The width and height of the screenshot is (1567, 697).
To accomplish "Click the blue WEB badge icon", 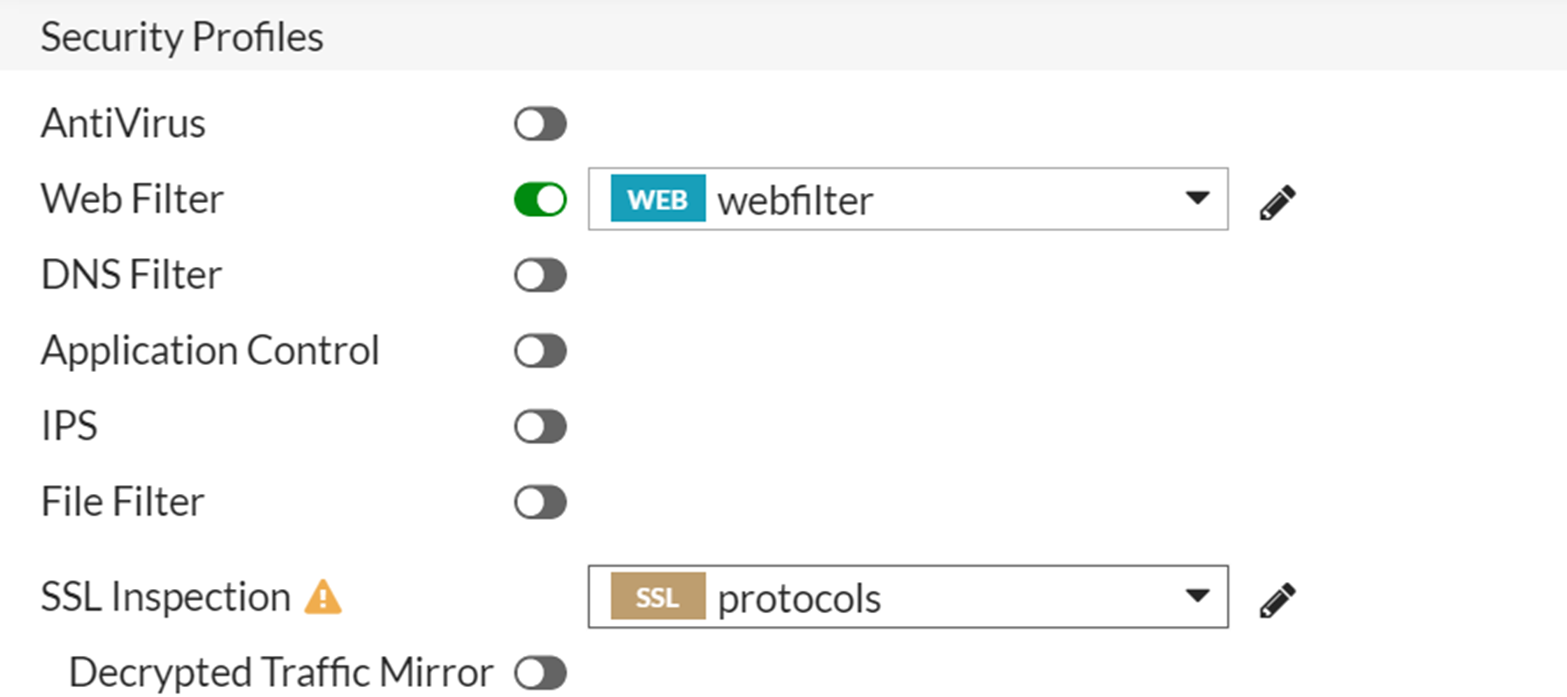I will coord(657,200).
